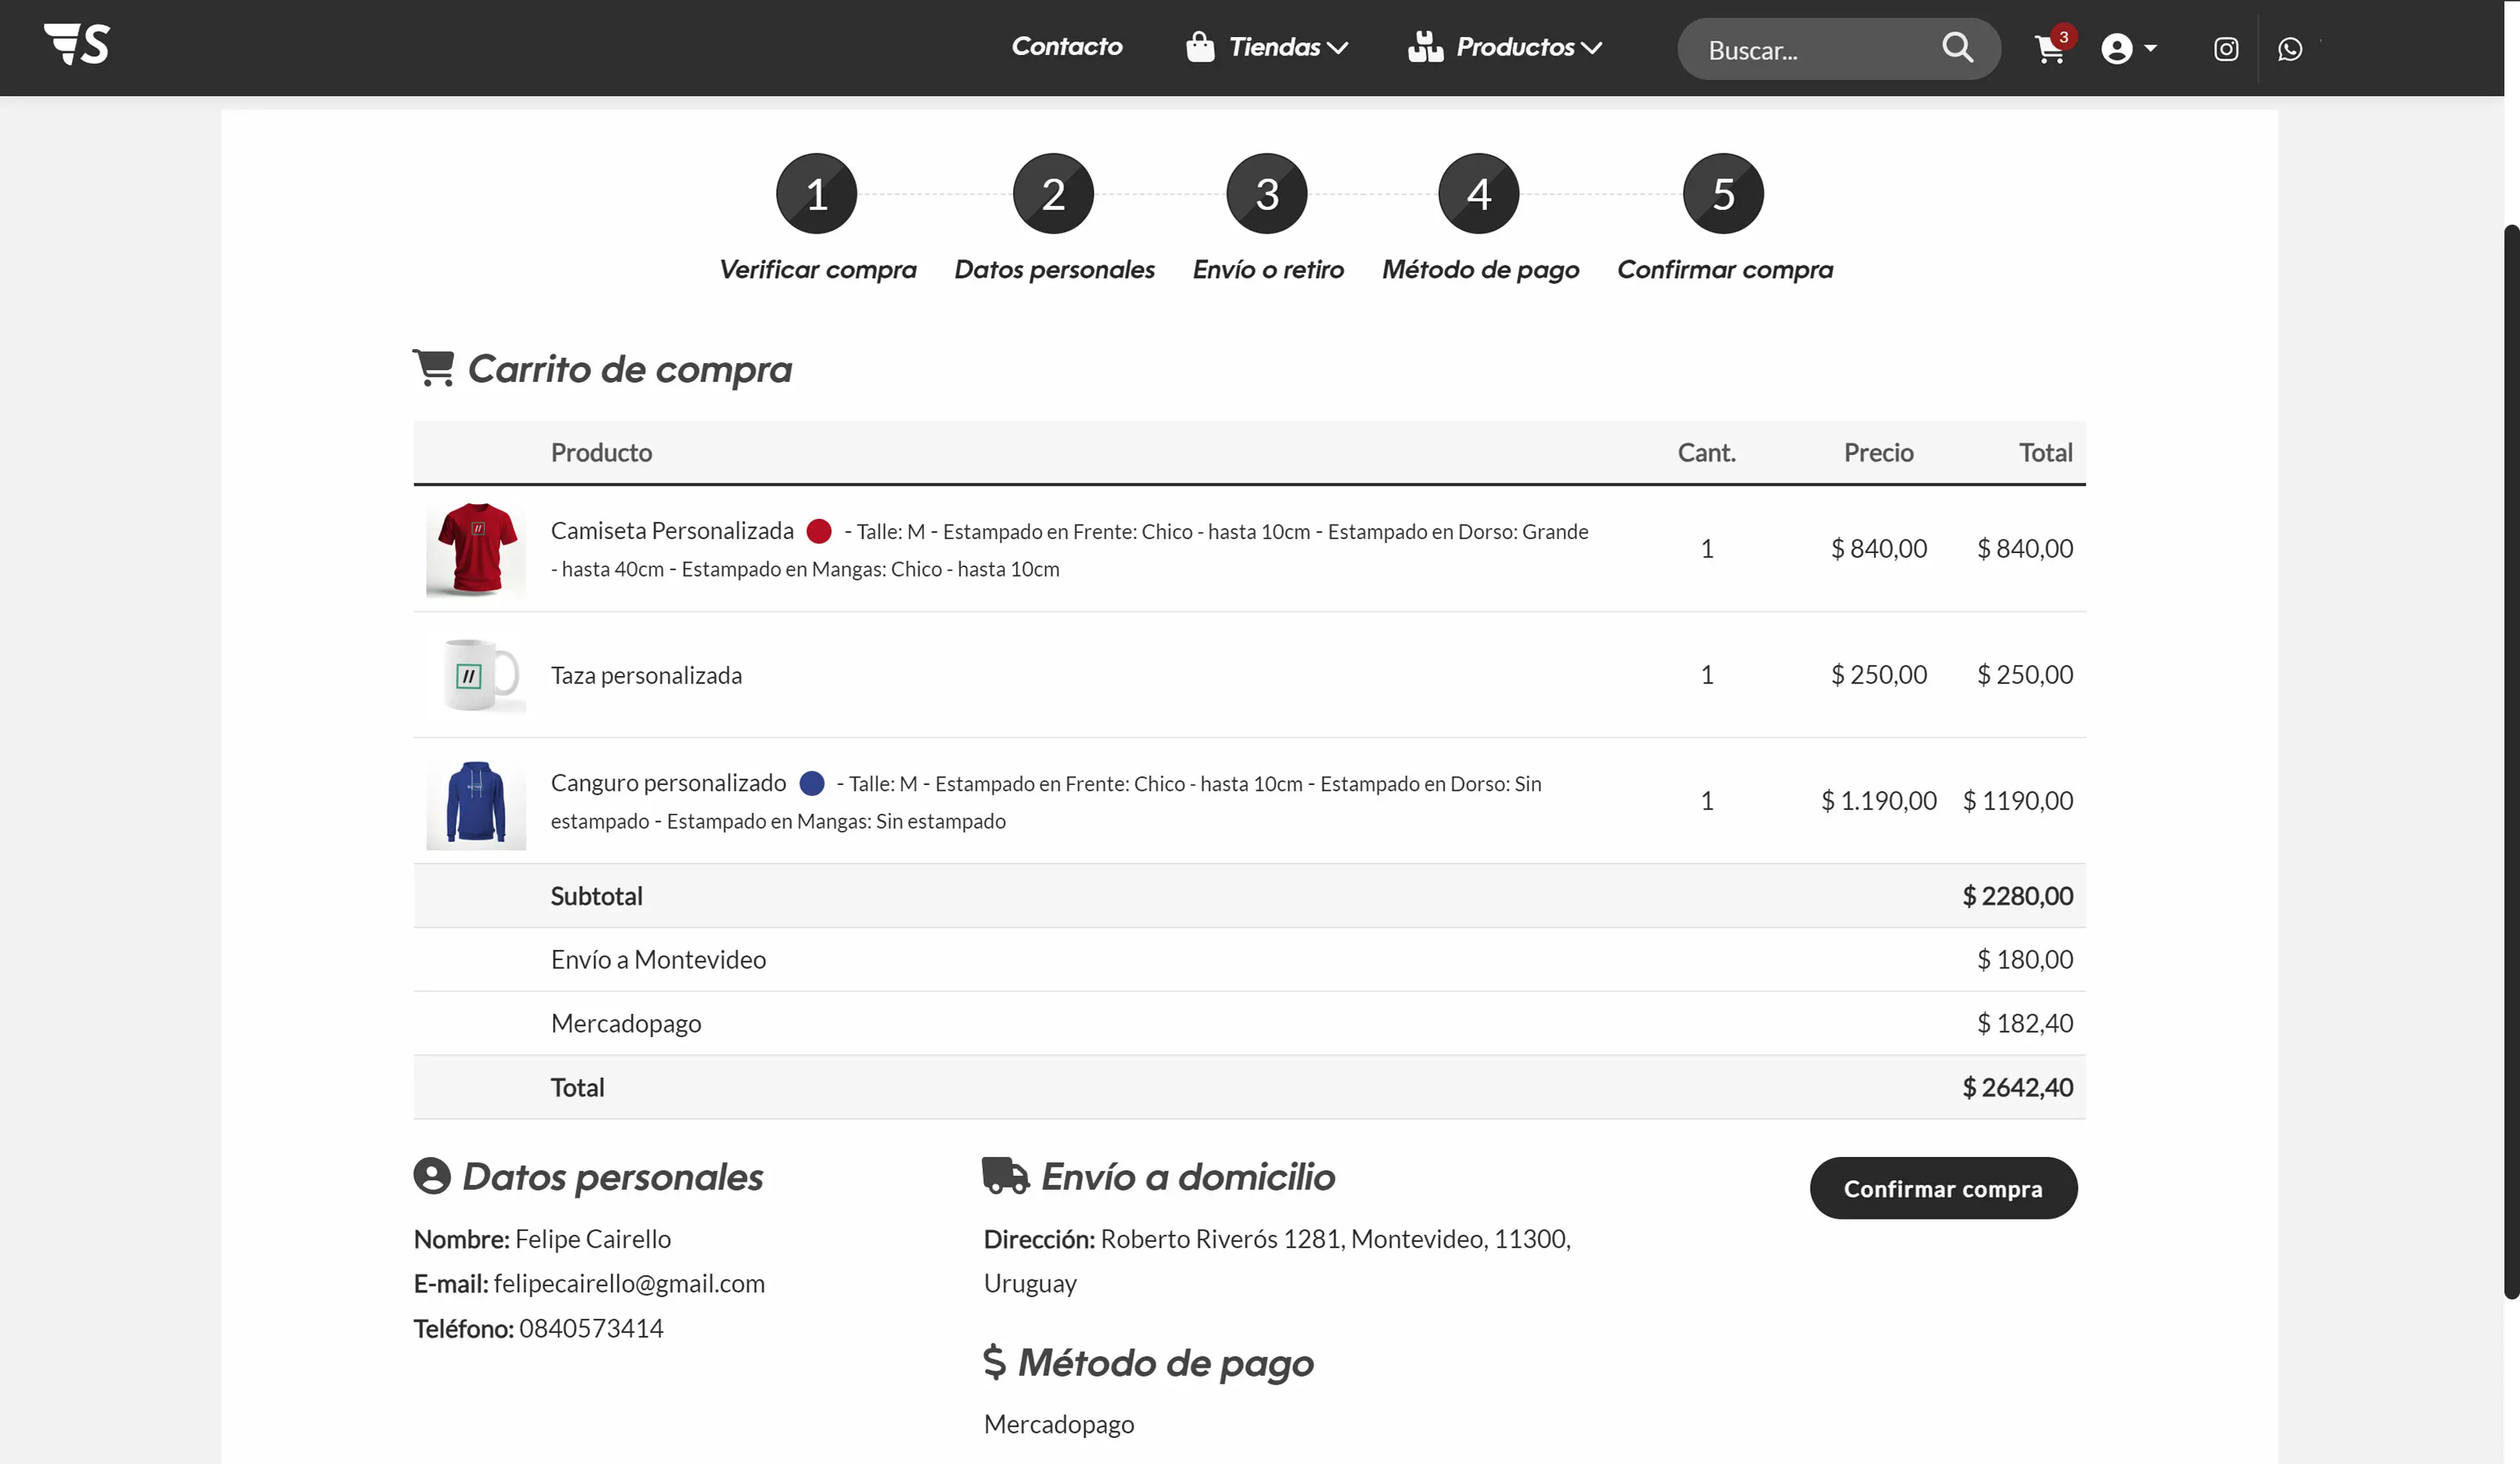2520x1464 pixels.
Task: Click the store logo icon
Action: coord(77,45)
